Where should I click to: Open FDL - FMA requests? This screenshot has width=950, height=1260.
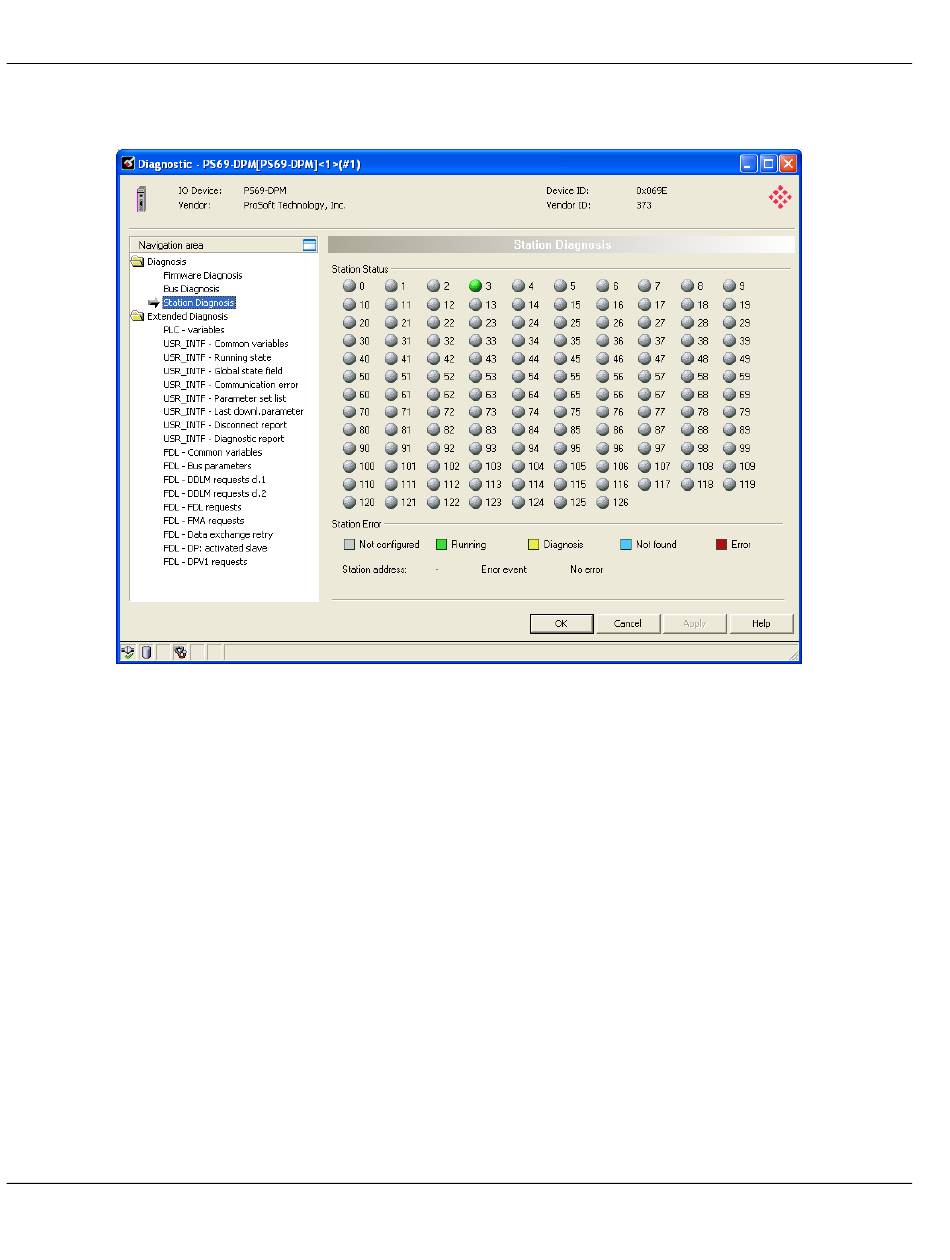point(204,521)
